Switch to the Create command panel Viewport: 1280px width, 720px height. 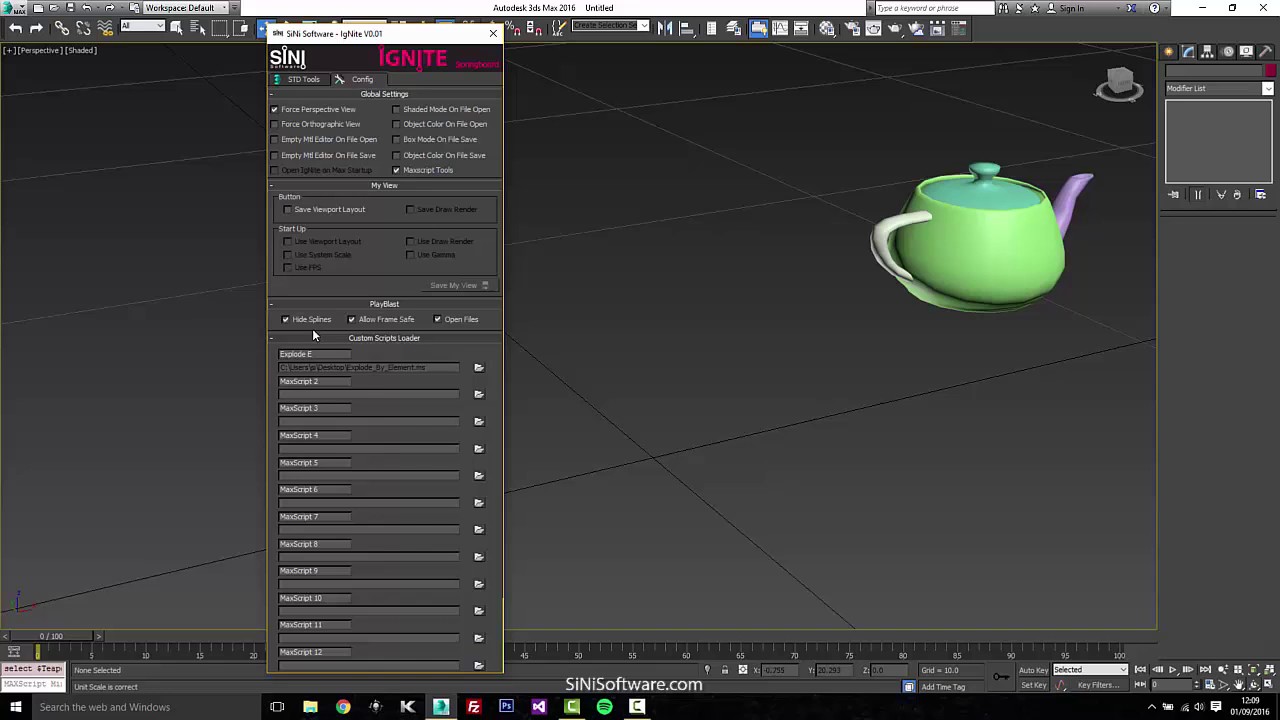[1168, 52]
